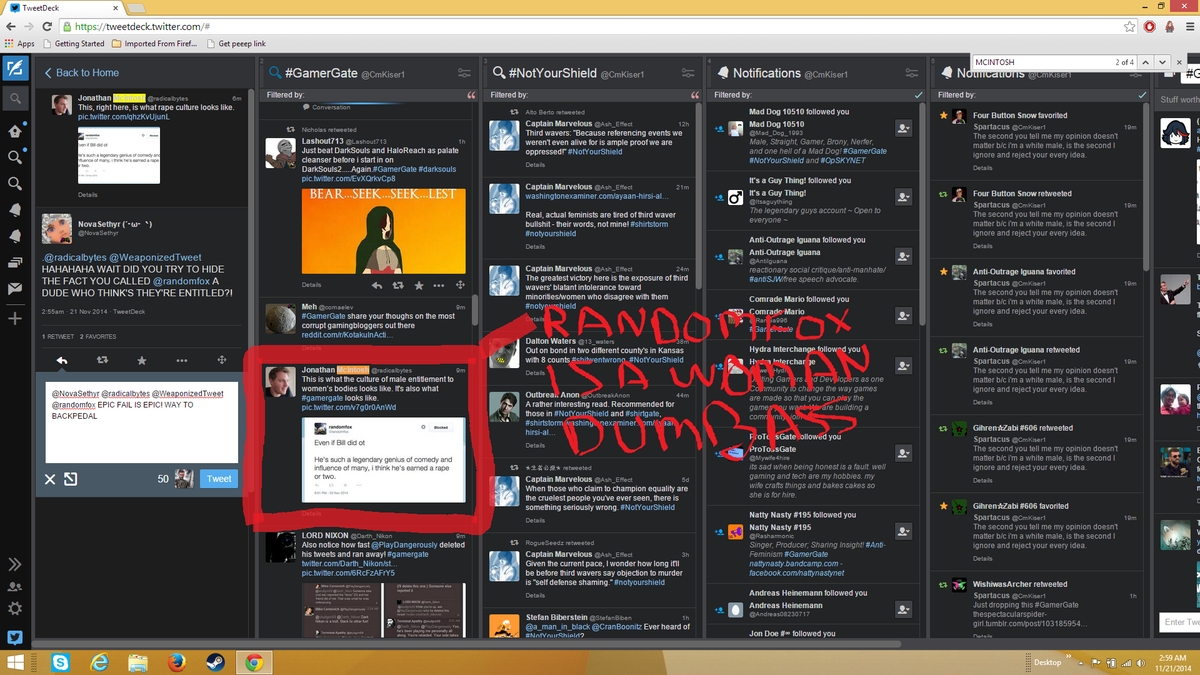Open Skype from the Windows taskbar
The image size is (1200, 675).
pos(62,662)
